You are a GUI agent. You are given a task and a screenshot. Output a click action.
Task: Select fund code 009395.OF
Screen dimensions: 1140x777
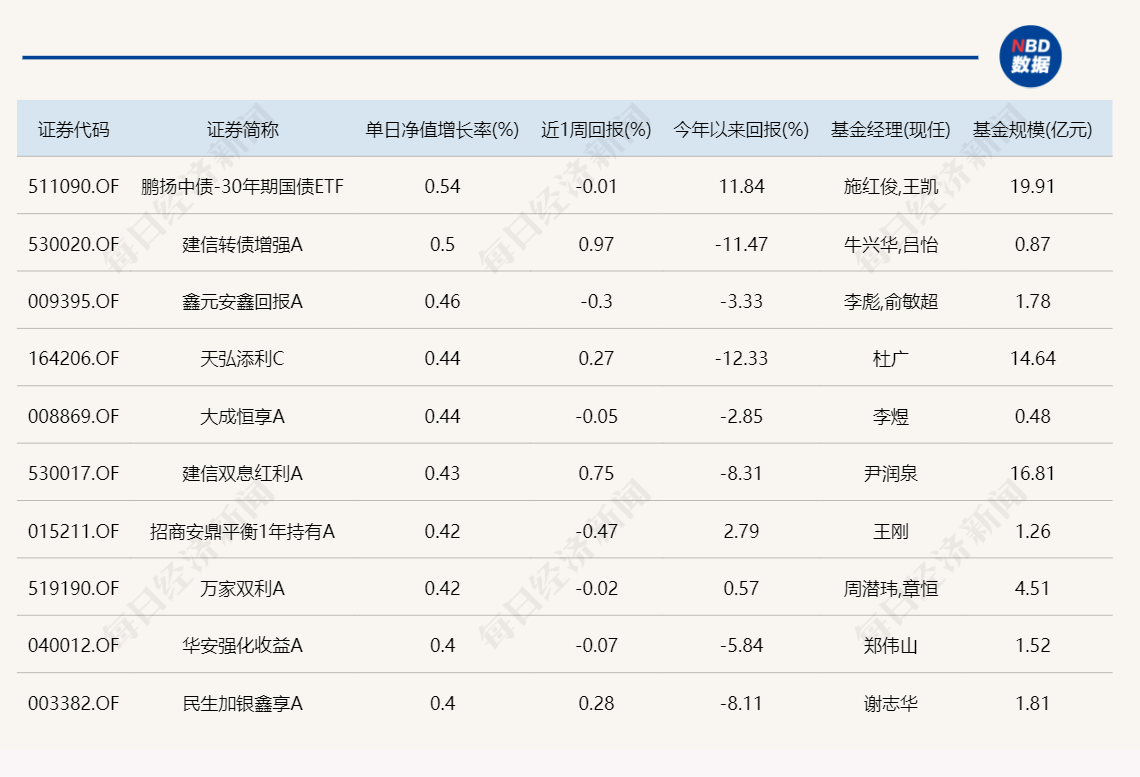click(x=73, y=301)
